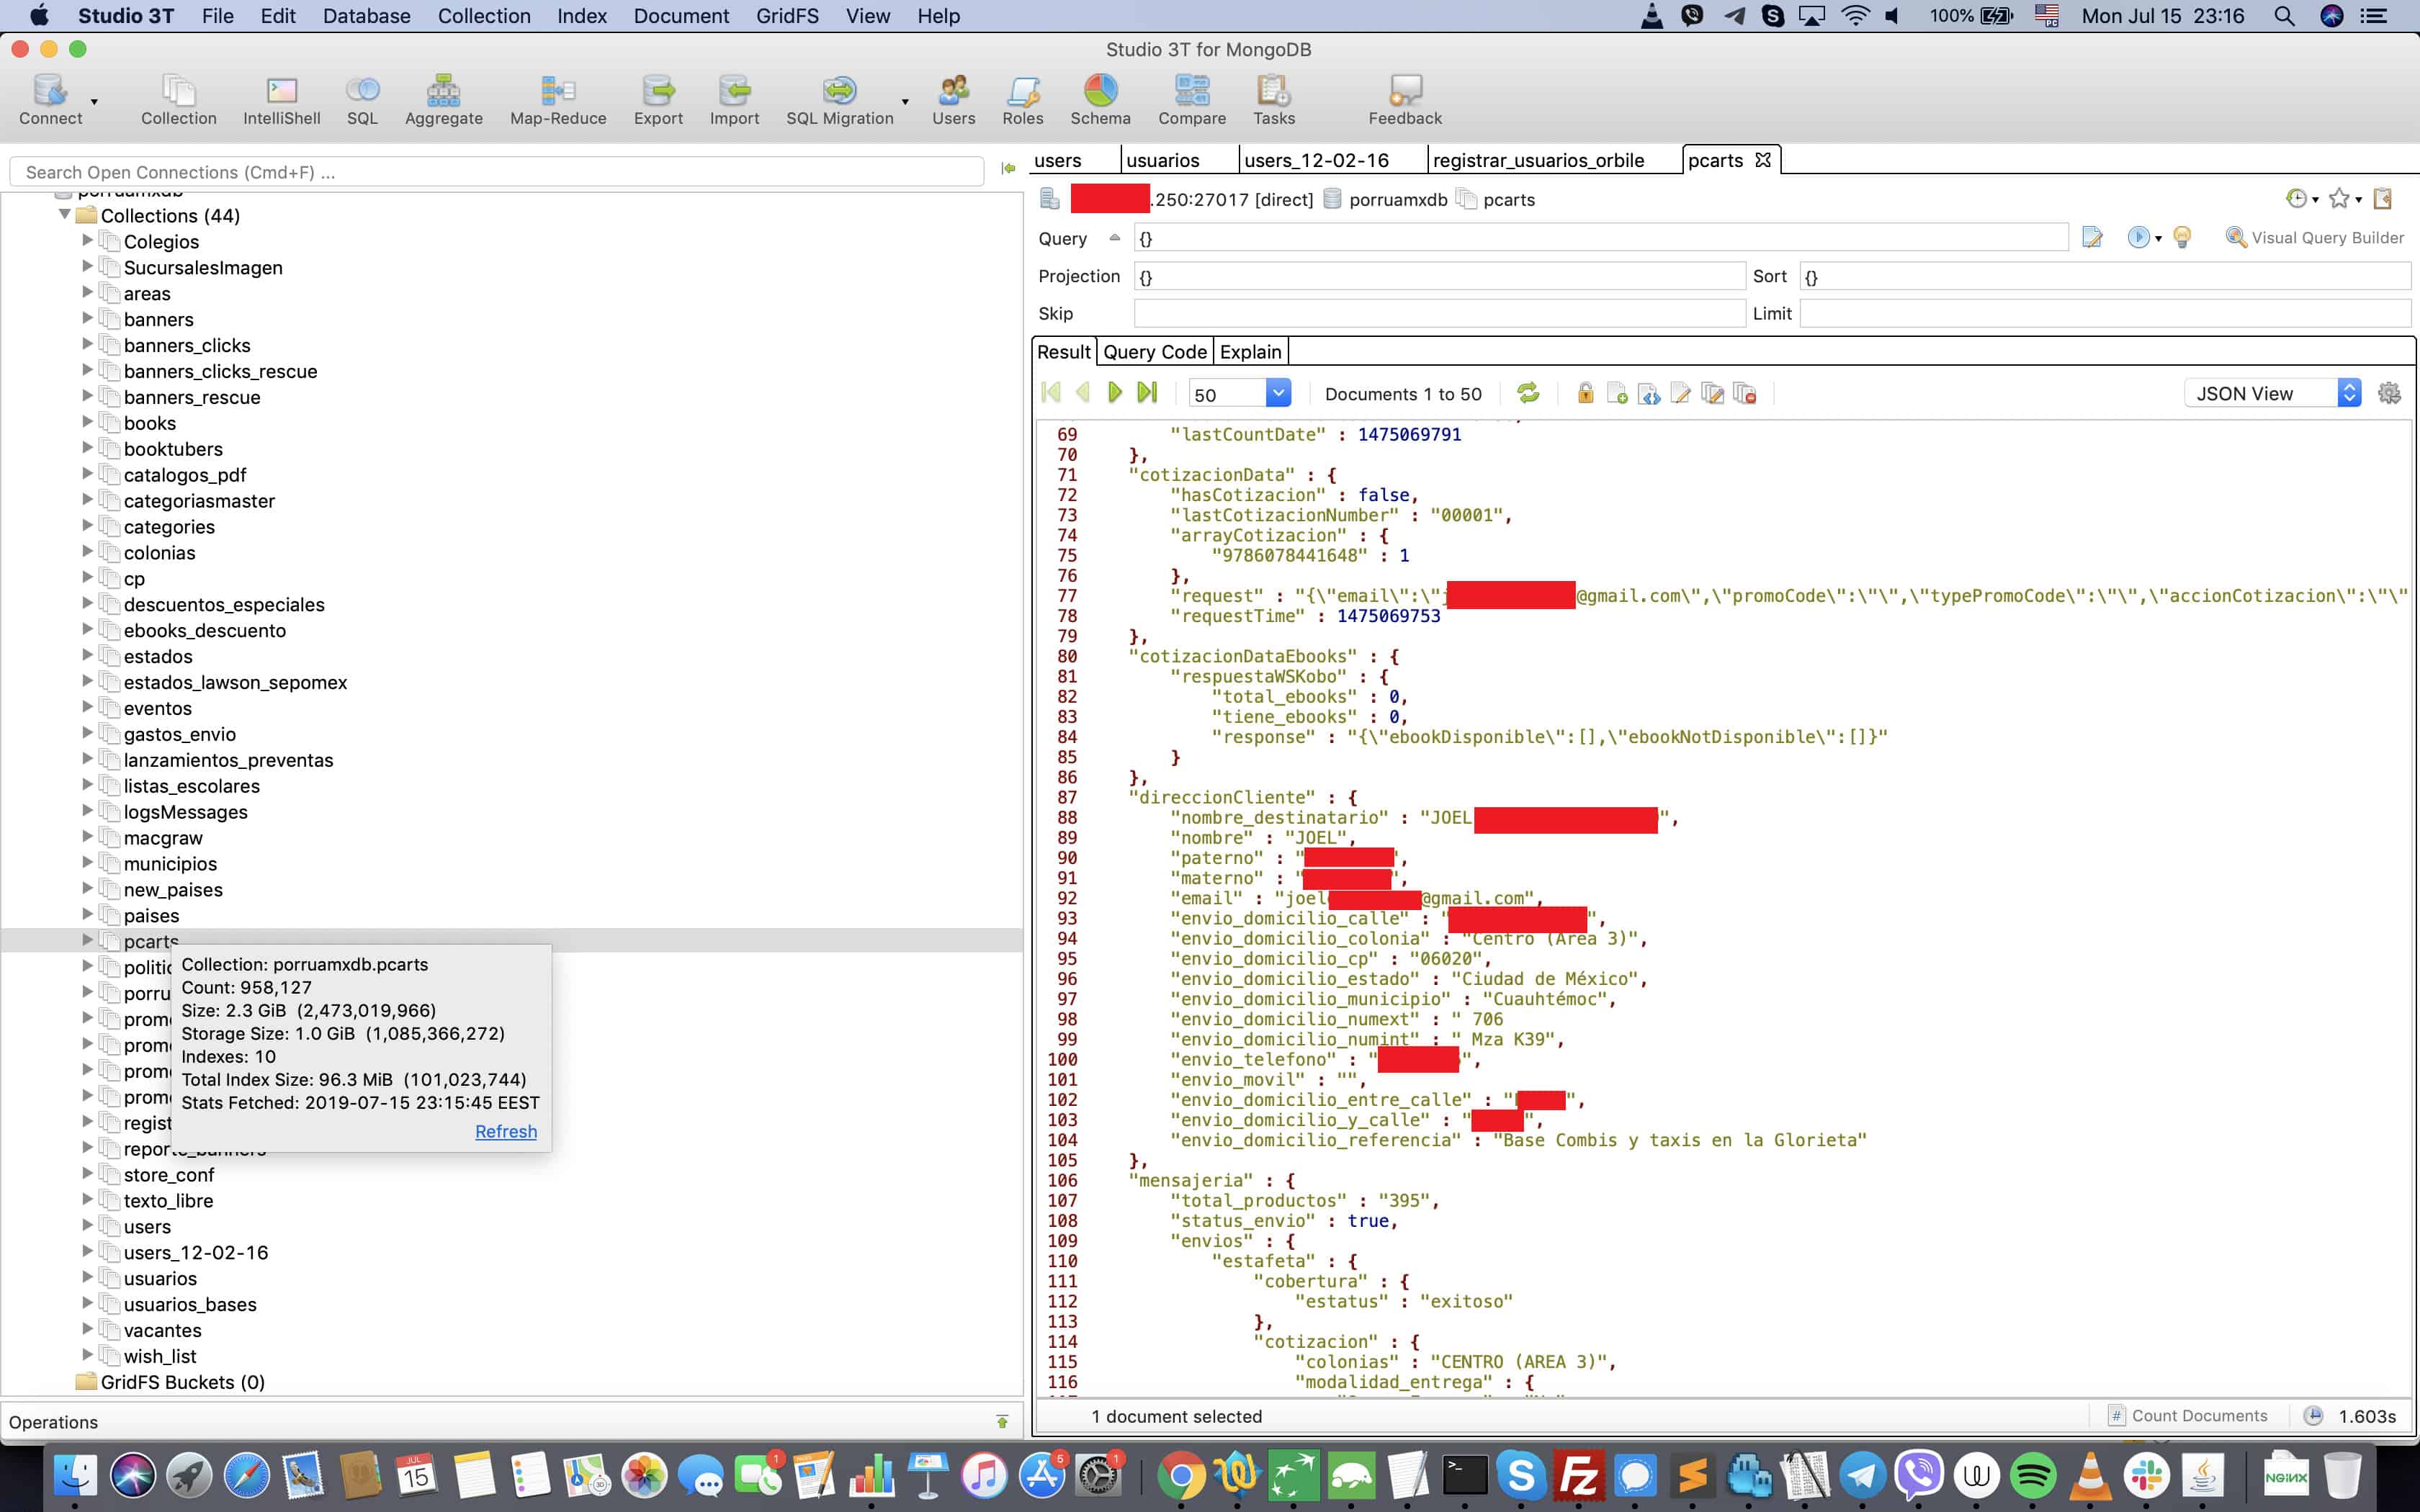Viewport: 2420px width, 1512px height.
Task: Open the IntelliShell tool
Action: pos(281,100)
